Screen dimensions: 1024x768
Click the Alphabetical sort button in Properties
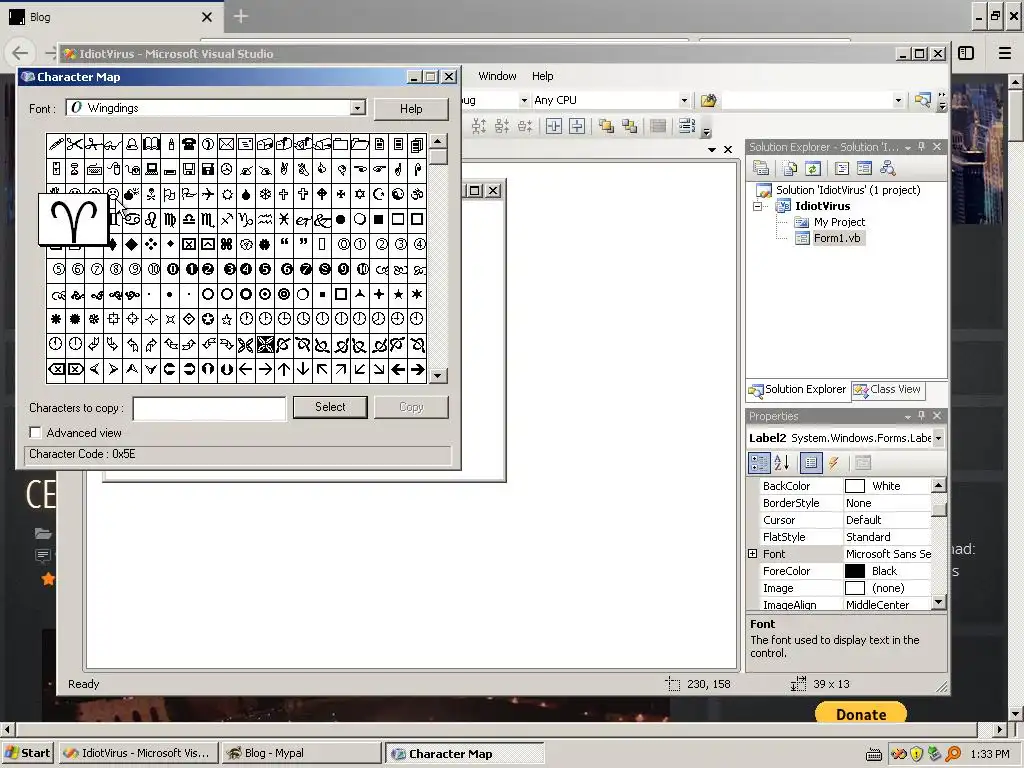(x=782, y=463)
